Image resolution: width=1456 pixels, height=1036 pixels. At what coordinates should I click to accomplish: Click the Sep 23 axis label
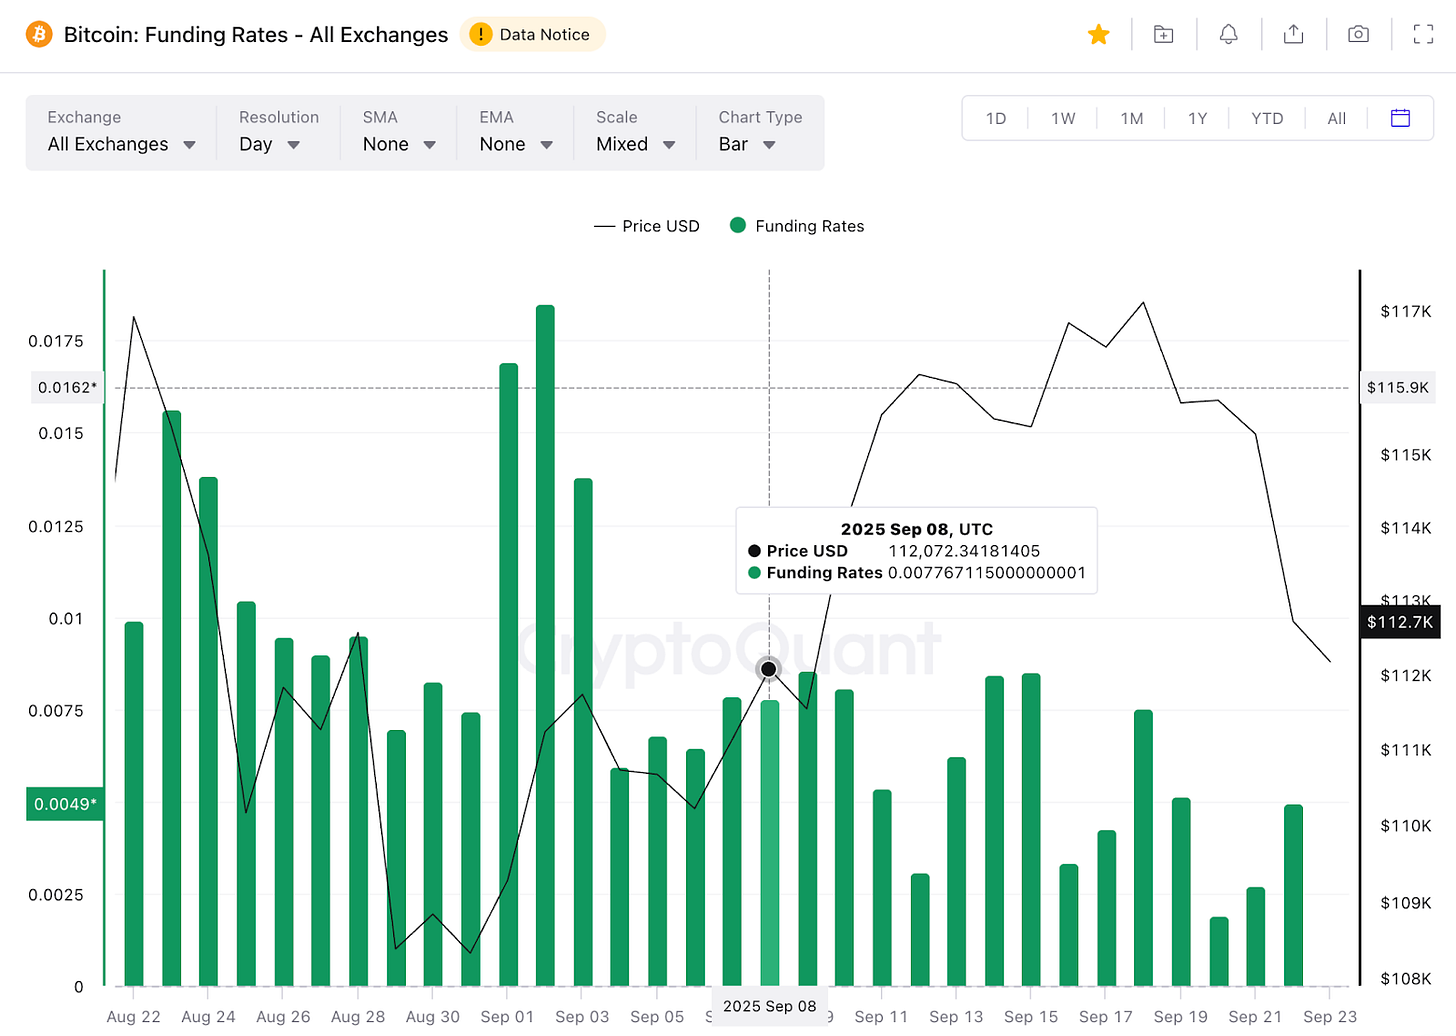point(1330,1016)
